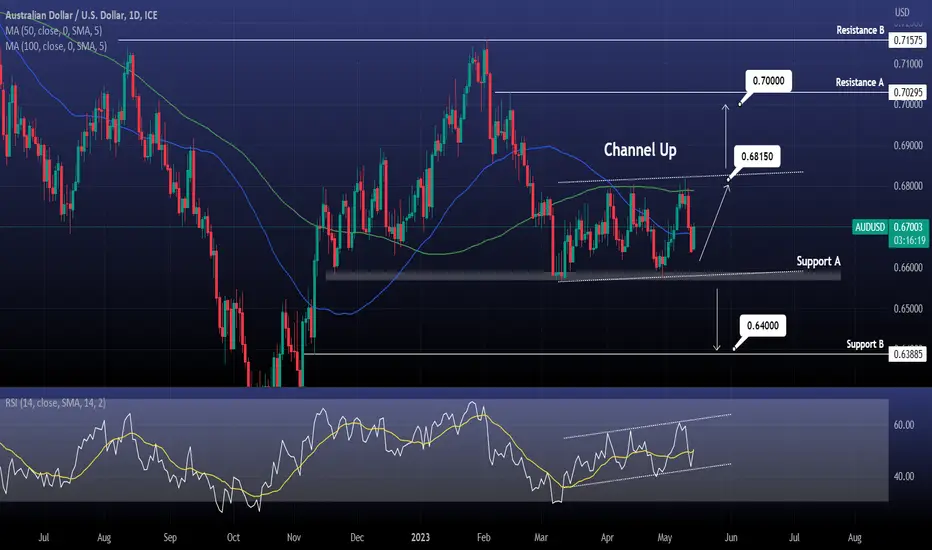Click the Resistance A label
932x550 pixels.
click(859, 82)
